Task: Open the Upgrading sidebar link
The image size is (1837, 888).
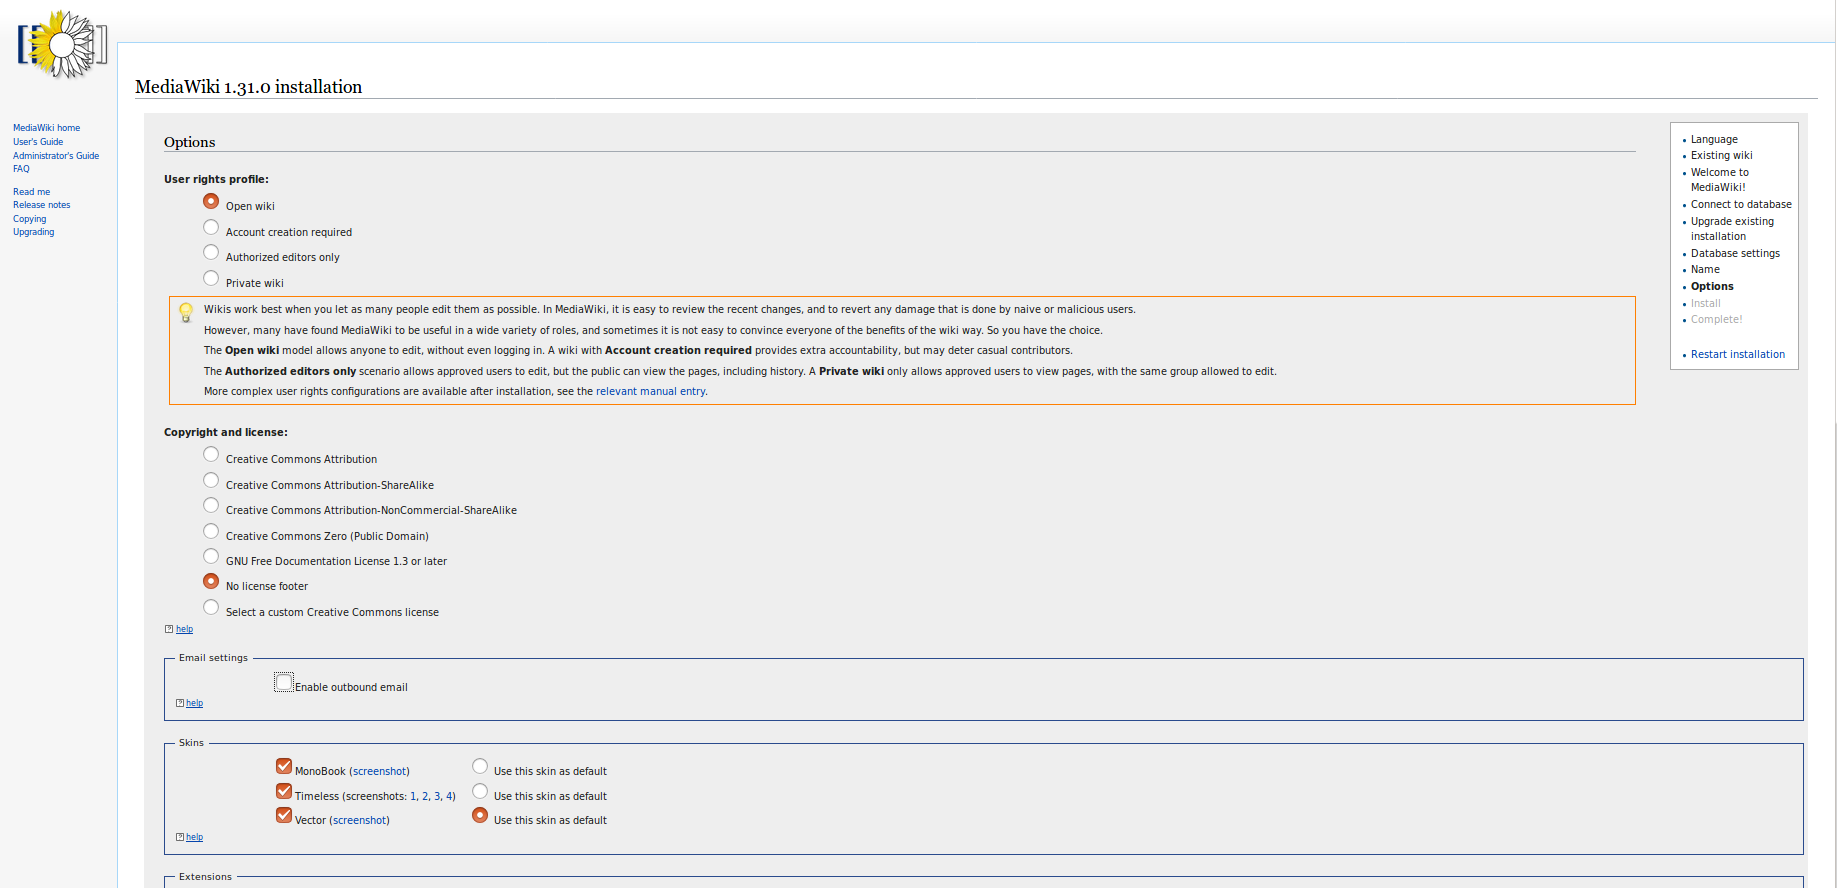Action: (x=33, y=232)
